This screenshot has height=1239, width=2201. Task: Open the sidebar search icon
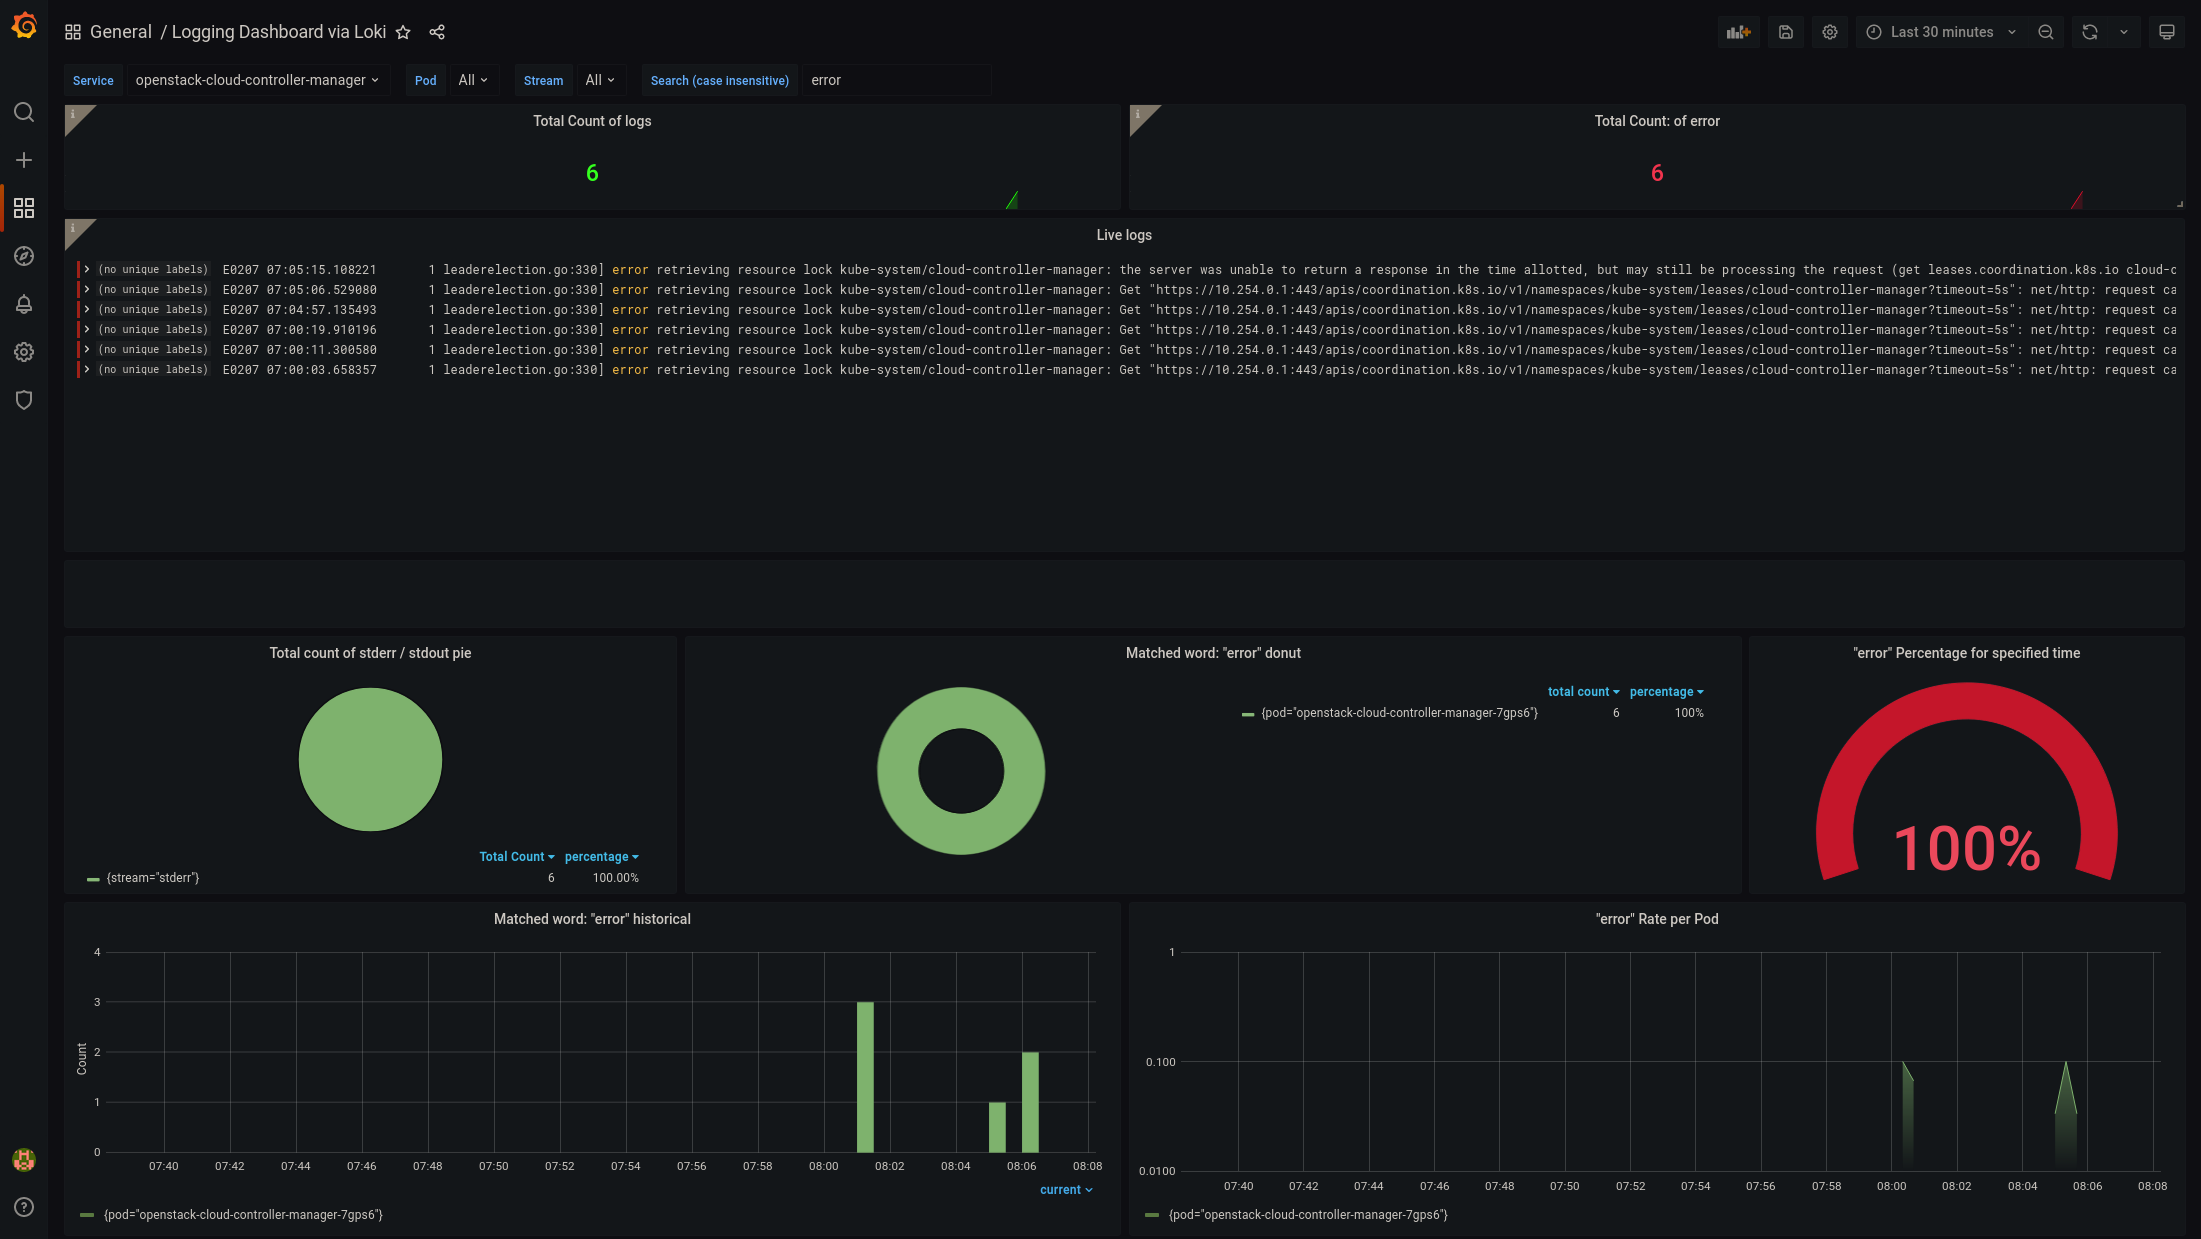point(24,112)
